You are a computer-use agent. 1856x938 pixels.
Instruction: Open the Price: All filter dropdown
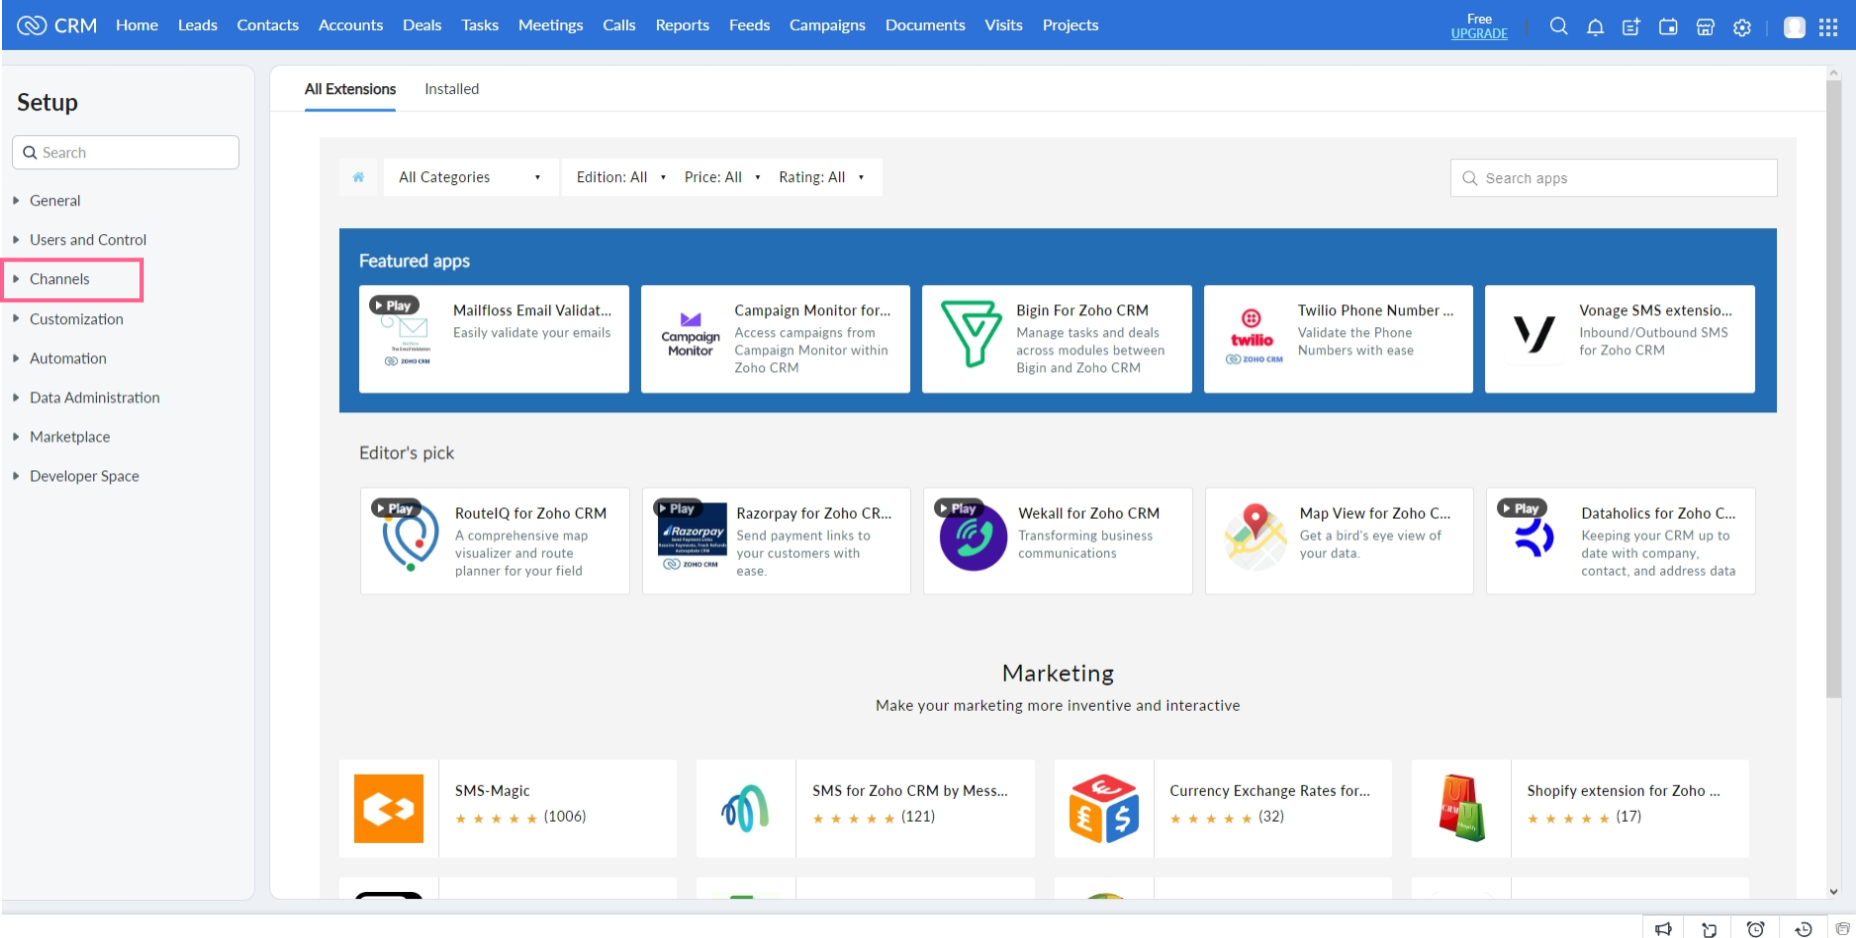tap(722, 177)
